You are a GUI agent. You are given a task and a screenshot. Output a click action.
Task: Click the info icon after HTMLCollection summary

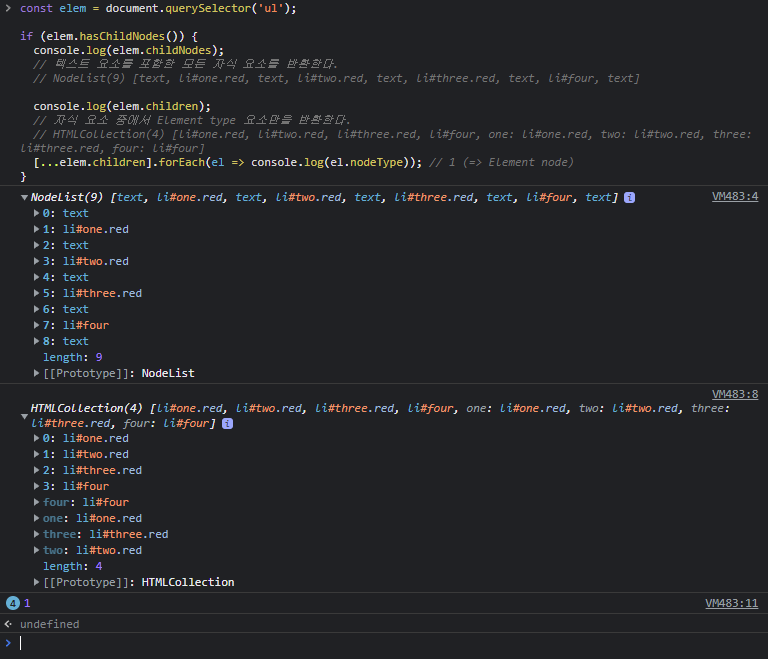click(x=227, y=423)
